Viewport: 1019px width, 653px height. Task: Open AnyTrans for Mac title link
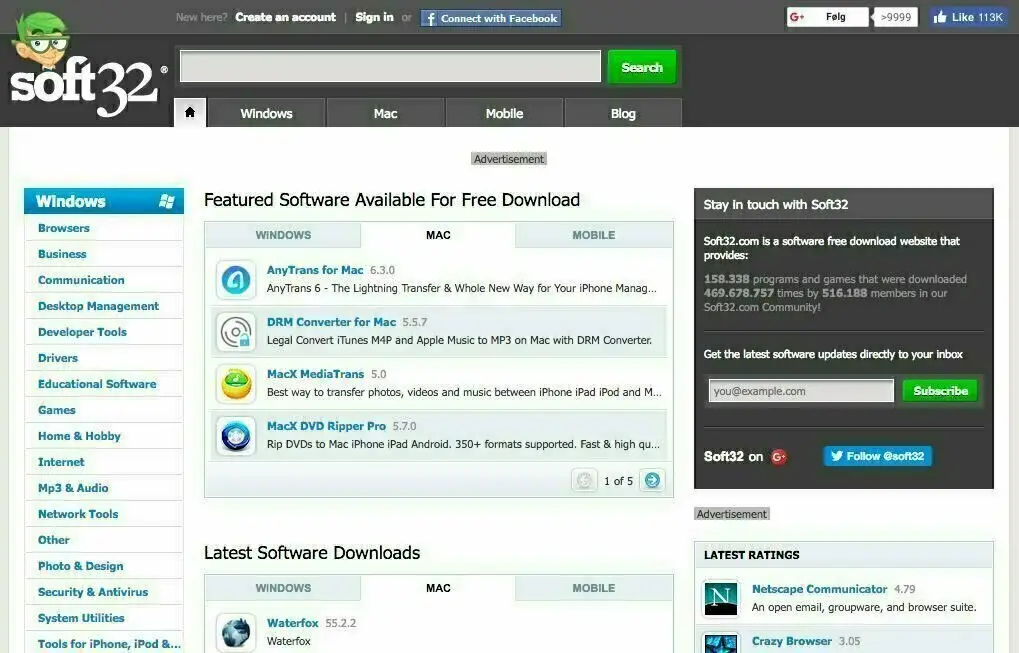coord(315,270)
